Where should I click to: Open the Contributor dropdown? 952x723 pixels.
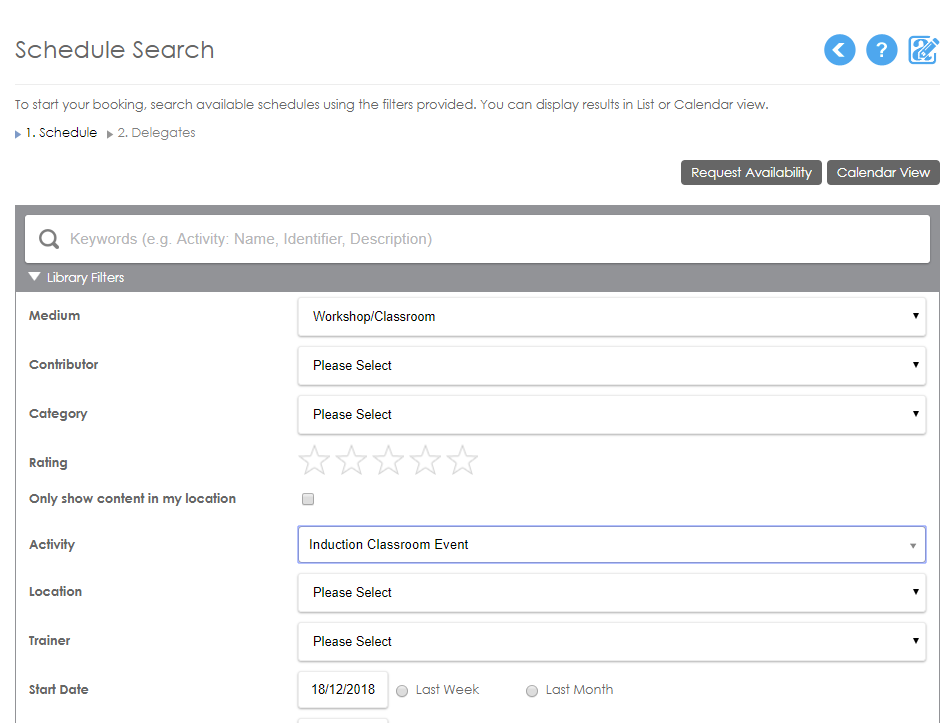611,365
